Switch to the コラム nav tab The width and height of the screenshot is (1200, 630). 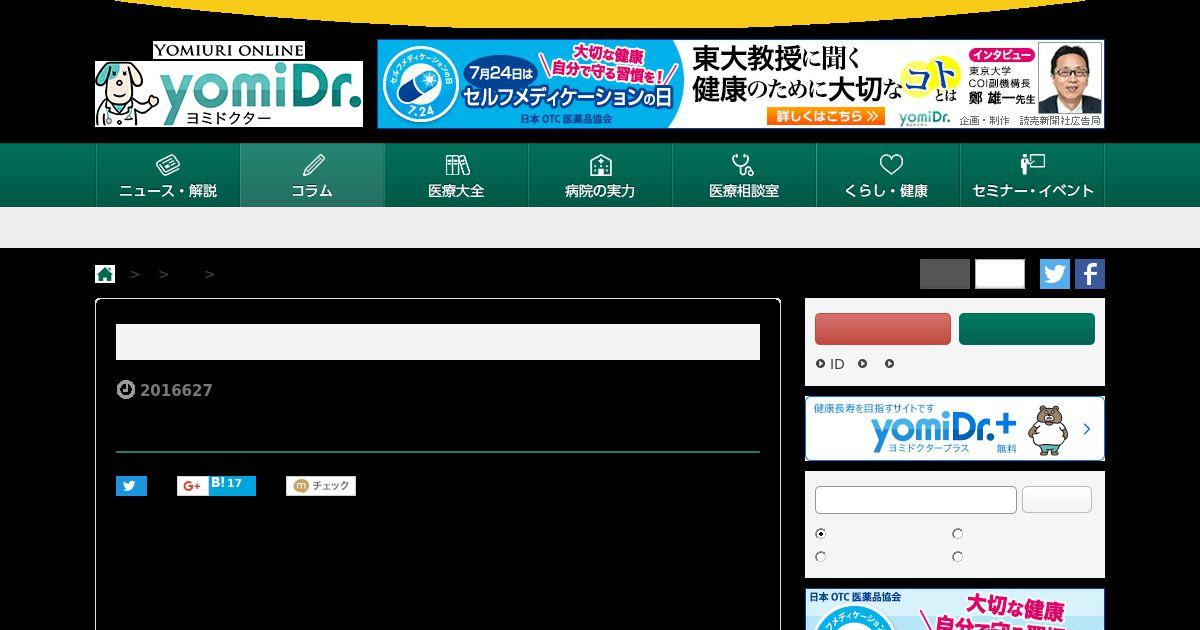312,175
